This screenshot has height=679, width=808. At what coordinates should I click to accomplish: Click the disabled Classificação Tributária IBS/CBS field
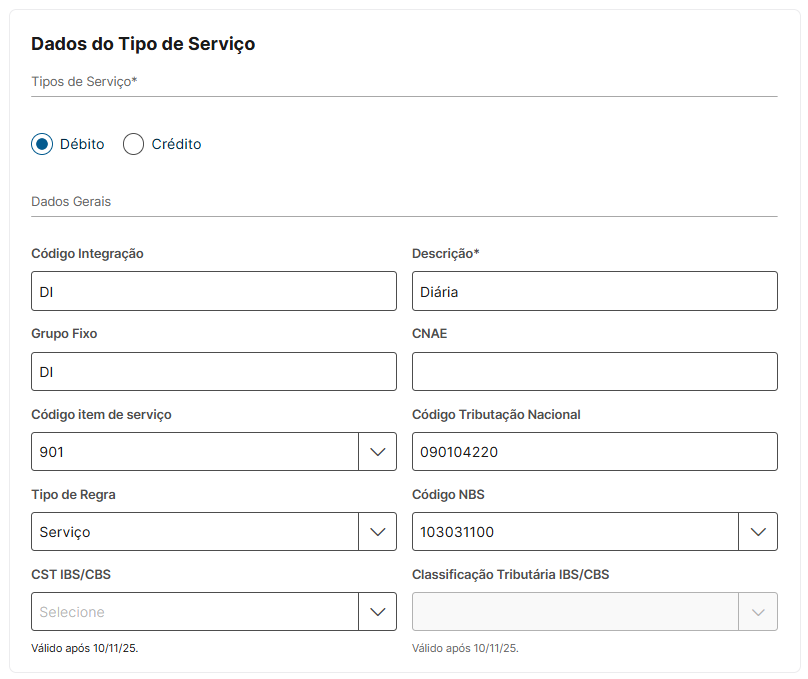pyautogui.click(x=575, y=611)
